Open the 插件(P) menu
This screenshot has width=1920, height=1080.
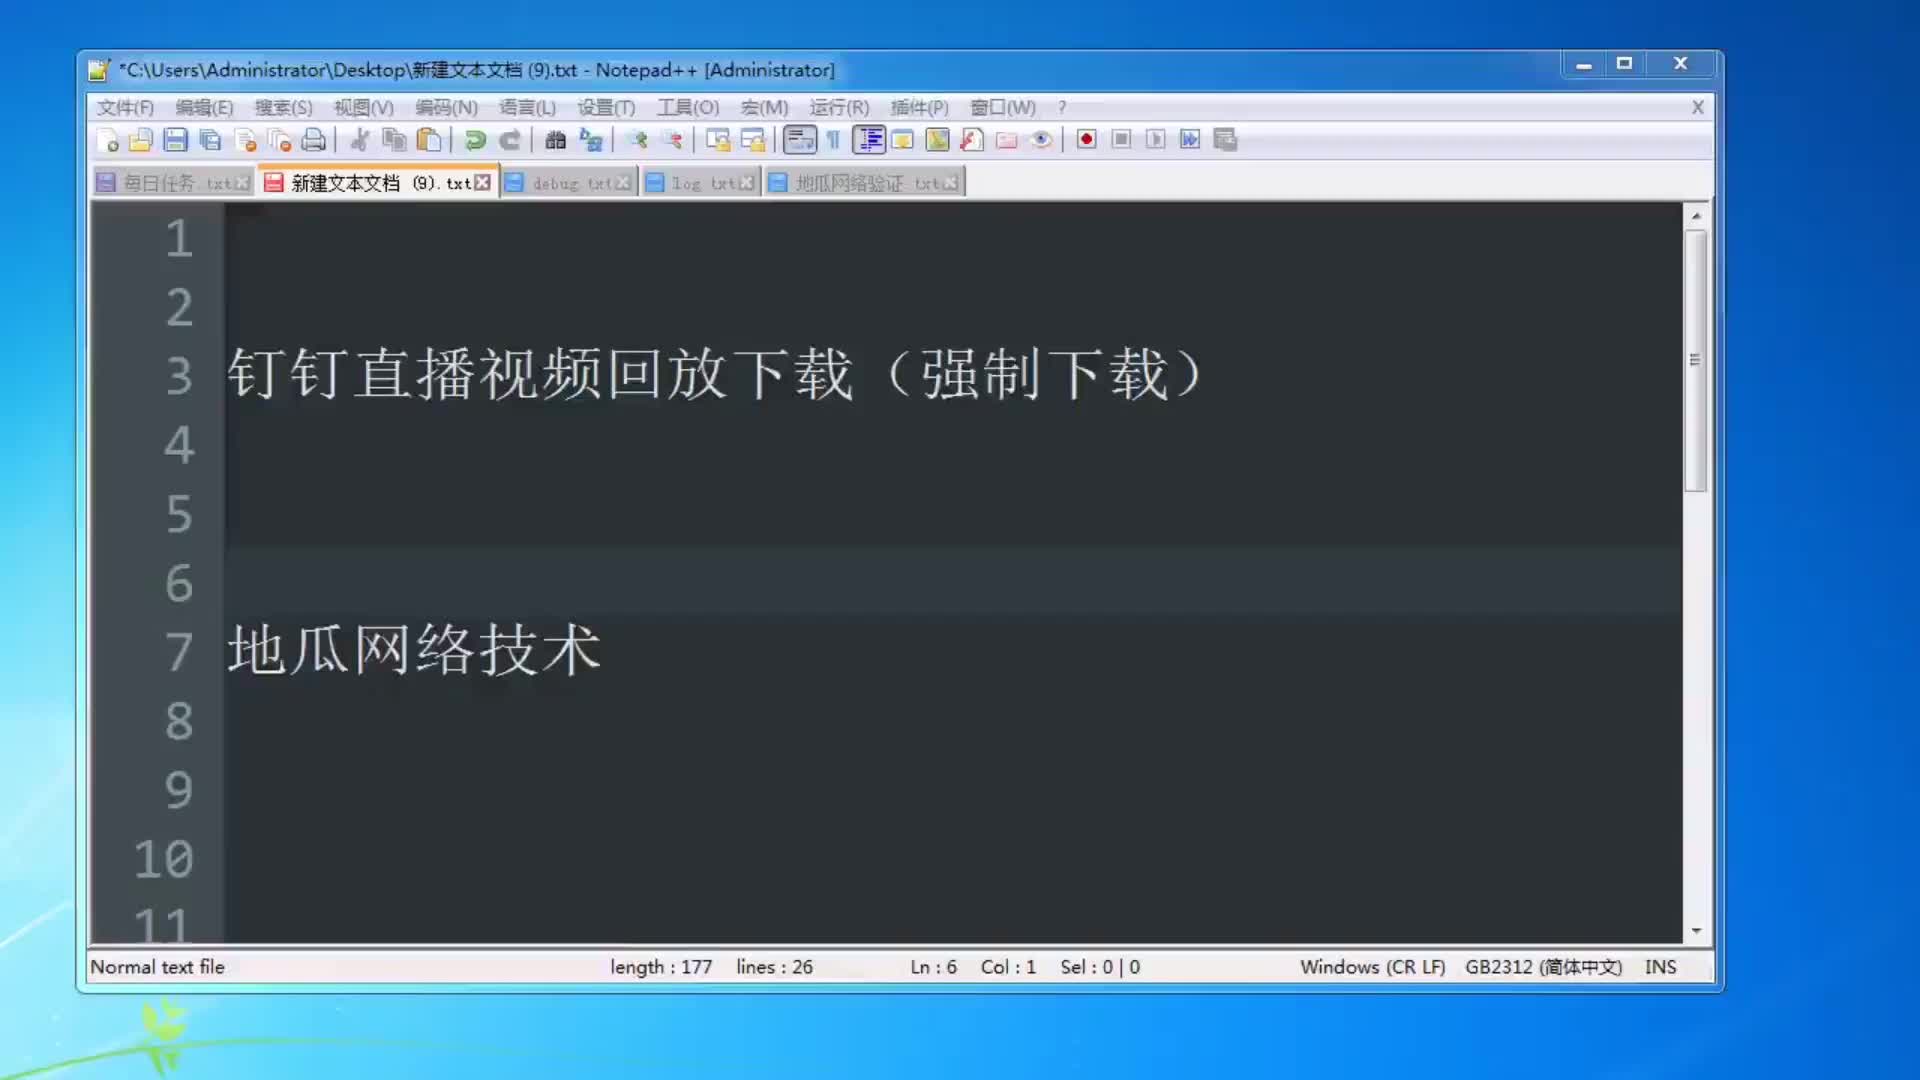916,107
